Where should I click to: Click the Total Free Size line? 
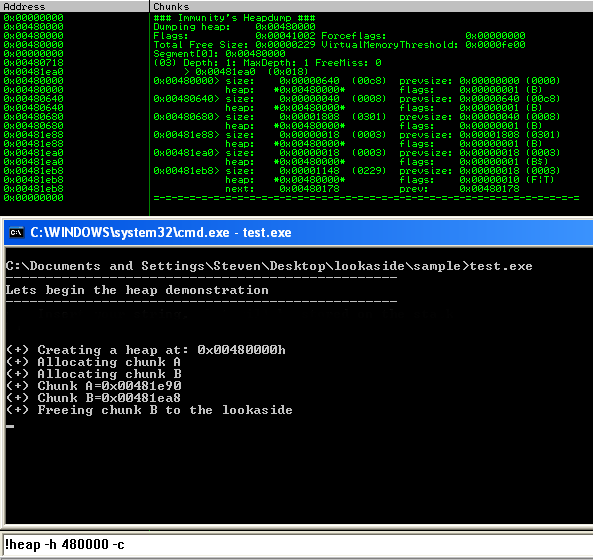pos(339,45)
